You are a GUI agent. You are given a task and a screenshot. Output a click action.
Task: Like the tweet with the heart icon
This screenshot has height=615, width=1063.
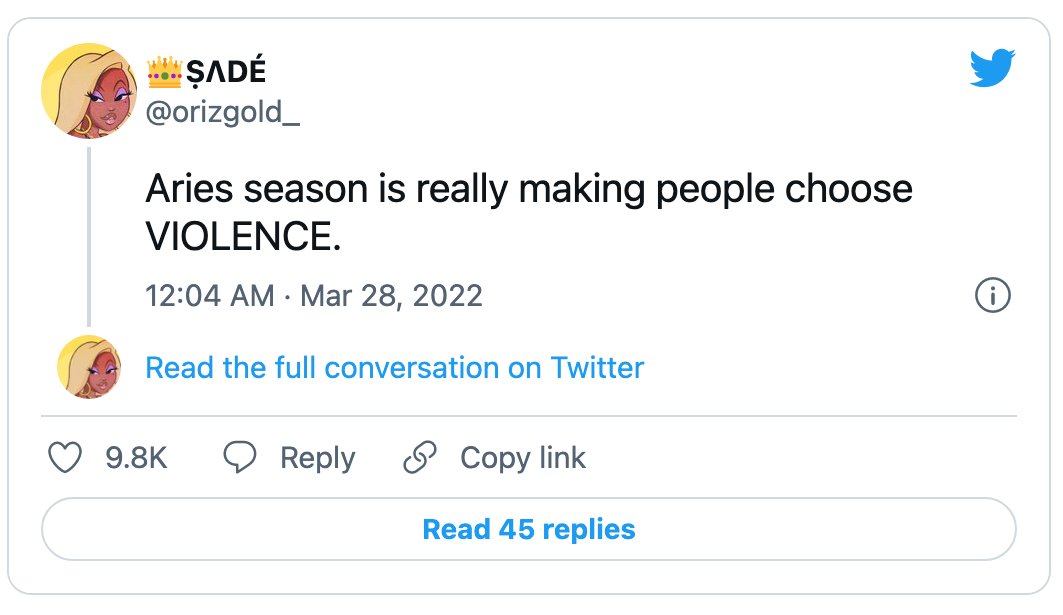pos(65,457)
